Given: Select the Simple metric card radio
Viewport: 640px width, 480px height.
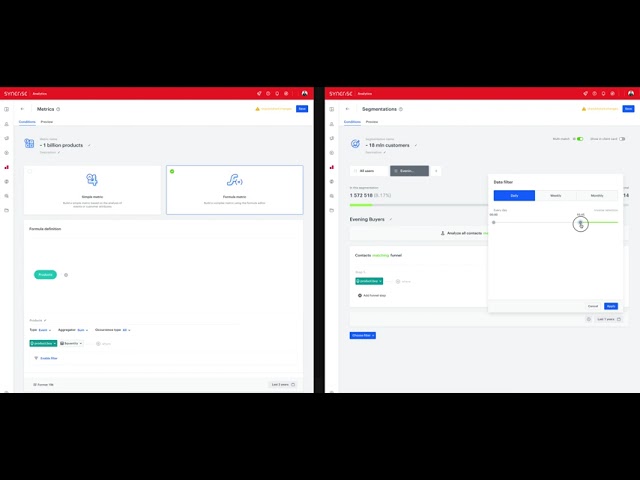Looking at the screenshot, I should click(30, 171).
